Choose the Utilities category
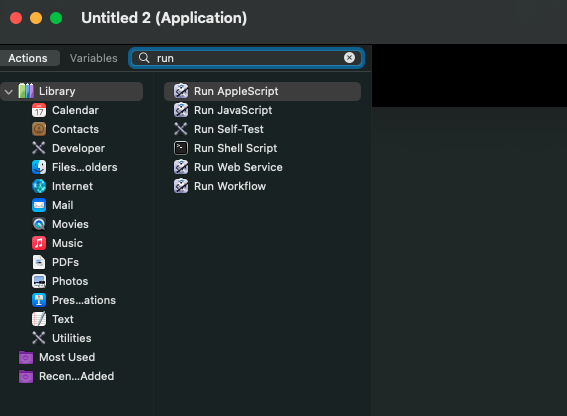Viewport: 567px width, 416px height. [x=72, y=338]
